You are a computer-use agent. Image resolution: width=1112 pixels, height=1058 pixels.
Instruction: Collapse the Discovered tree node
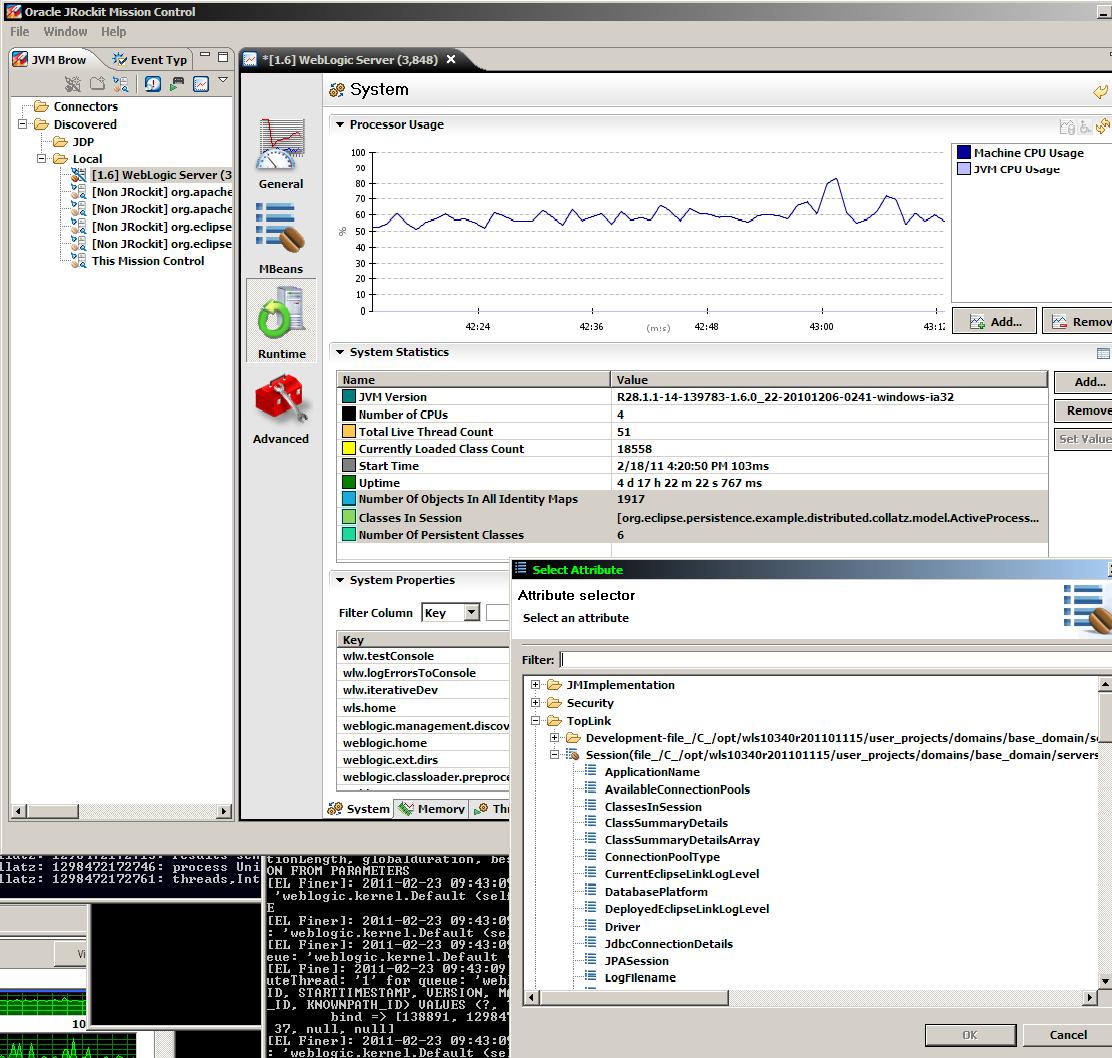[x=23, y=124]
